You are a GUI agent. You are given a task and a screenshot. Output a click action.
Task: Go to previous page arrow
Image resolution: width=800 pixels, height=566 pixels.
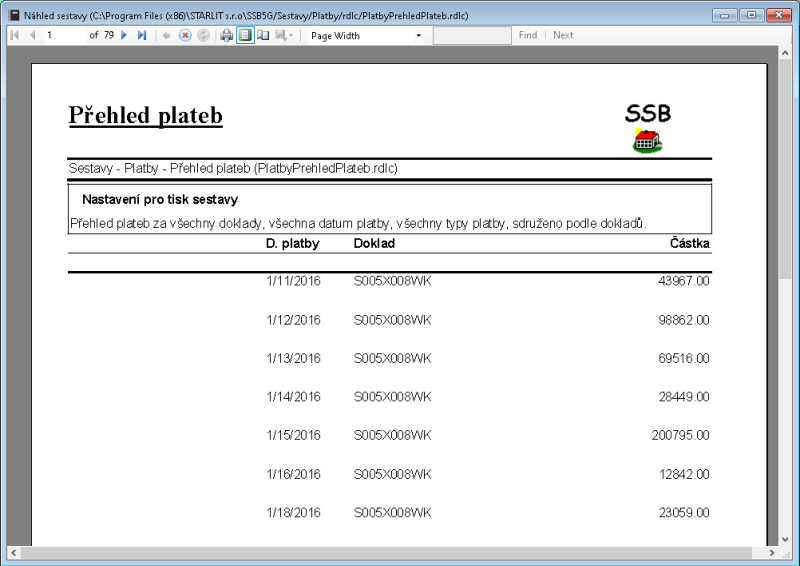33,35
